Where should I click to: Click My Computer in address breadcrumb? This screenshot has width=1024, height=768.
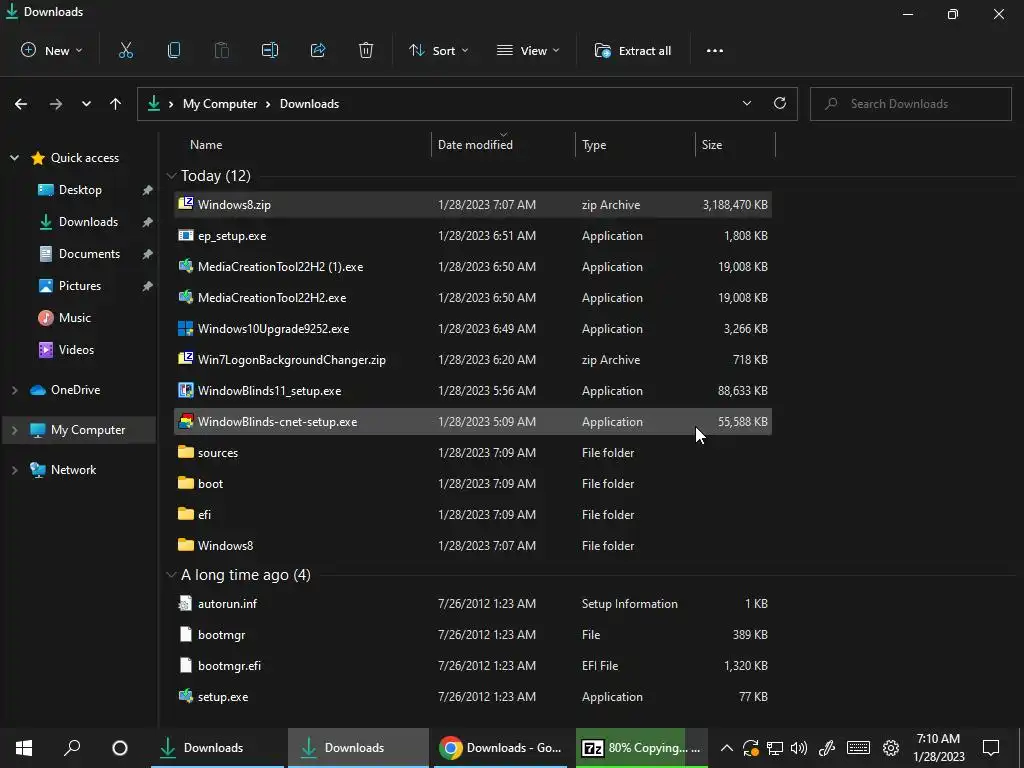[220, 104]
